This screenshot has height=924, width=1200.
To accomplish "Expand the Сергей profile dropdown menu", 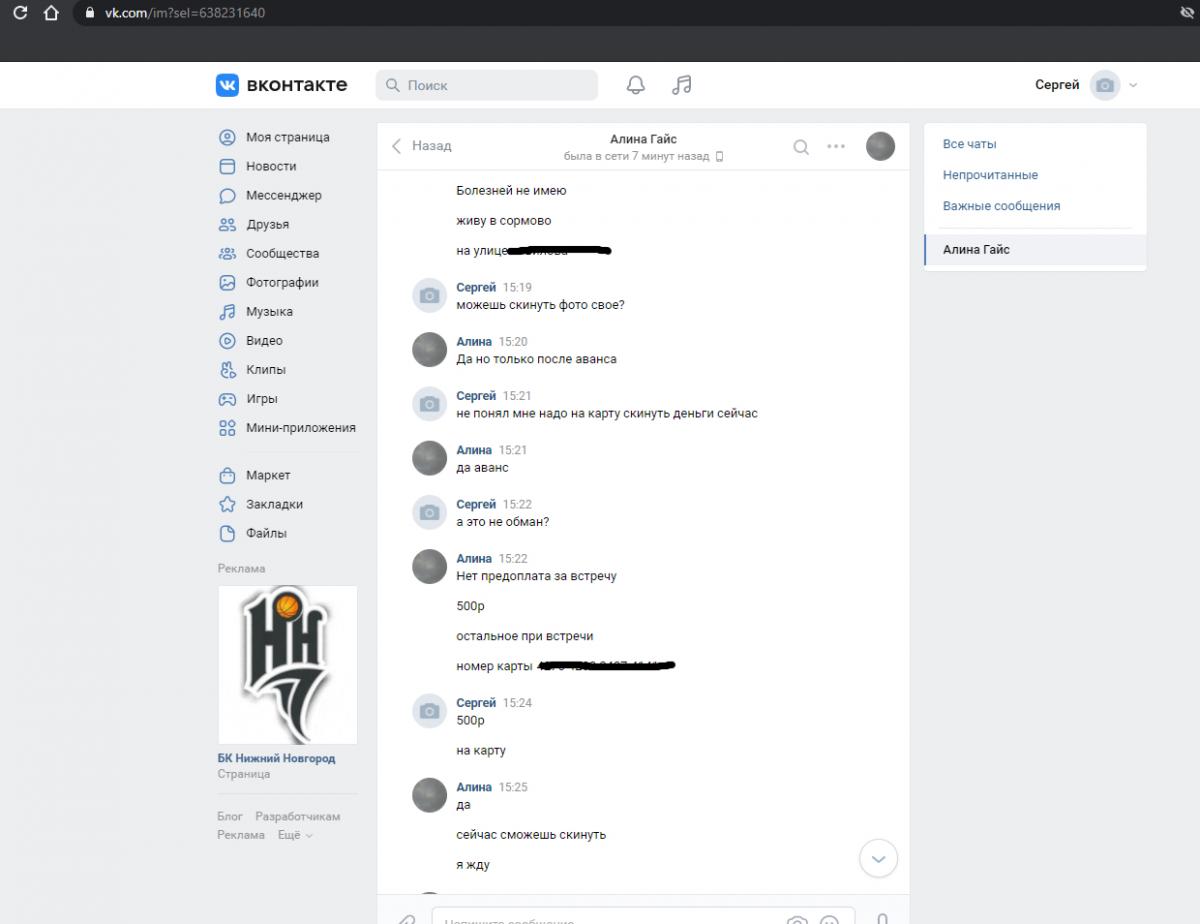I will tap(1133, 85).
